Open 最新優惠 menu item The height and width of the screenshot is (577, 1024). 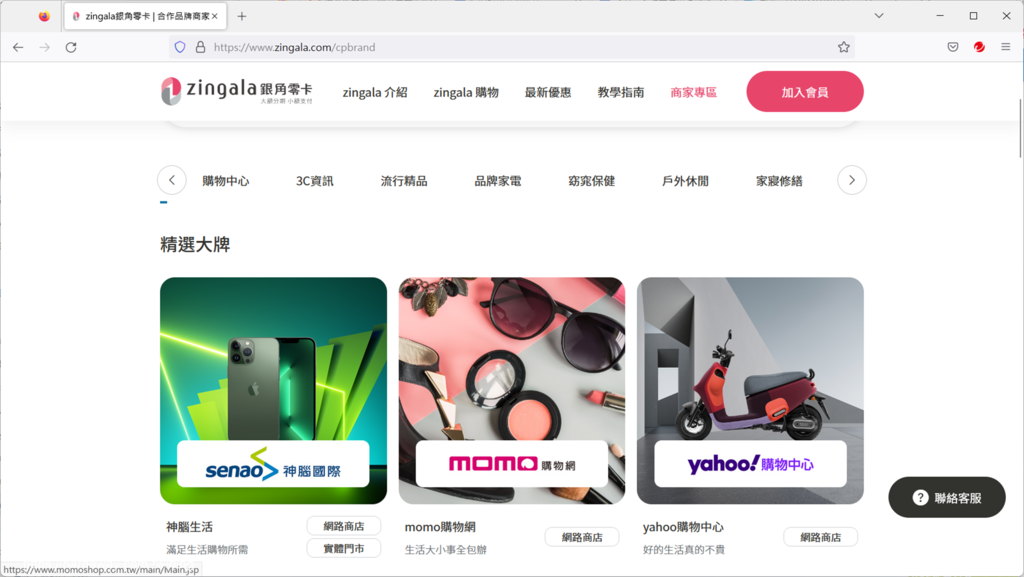pos(548,93)
